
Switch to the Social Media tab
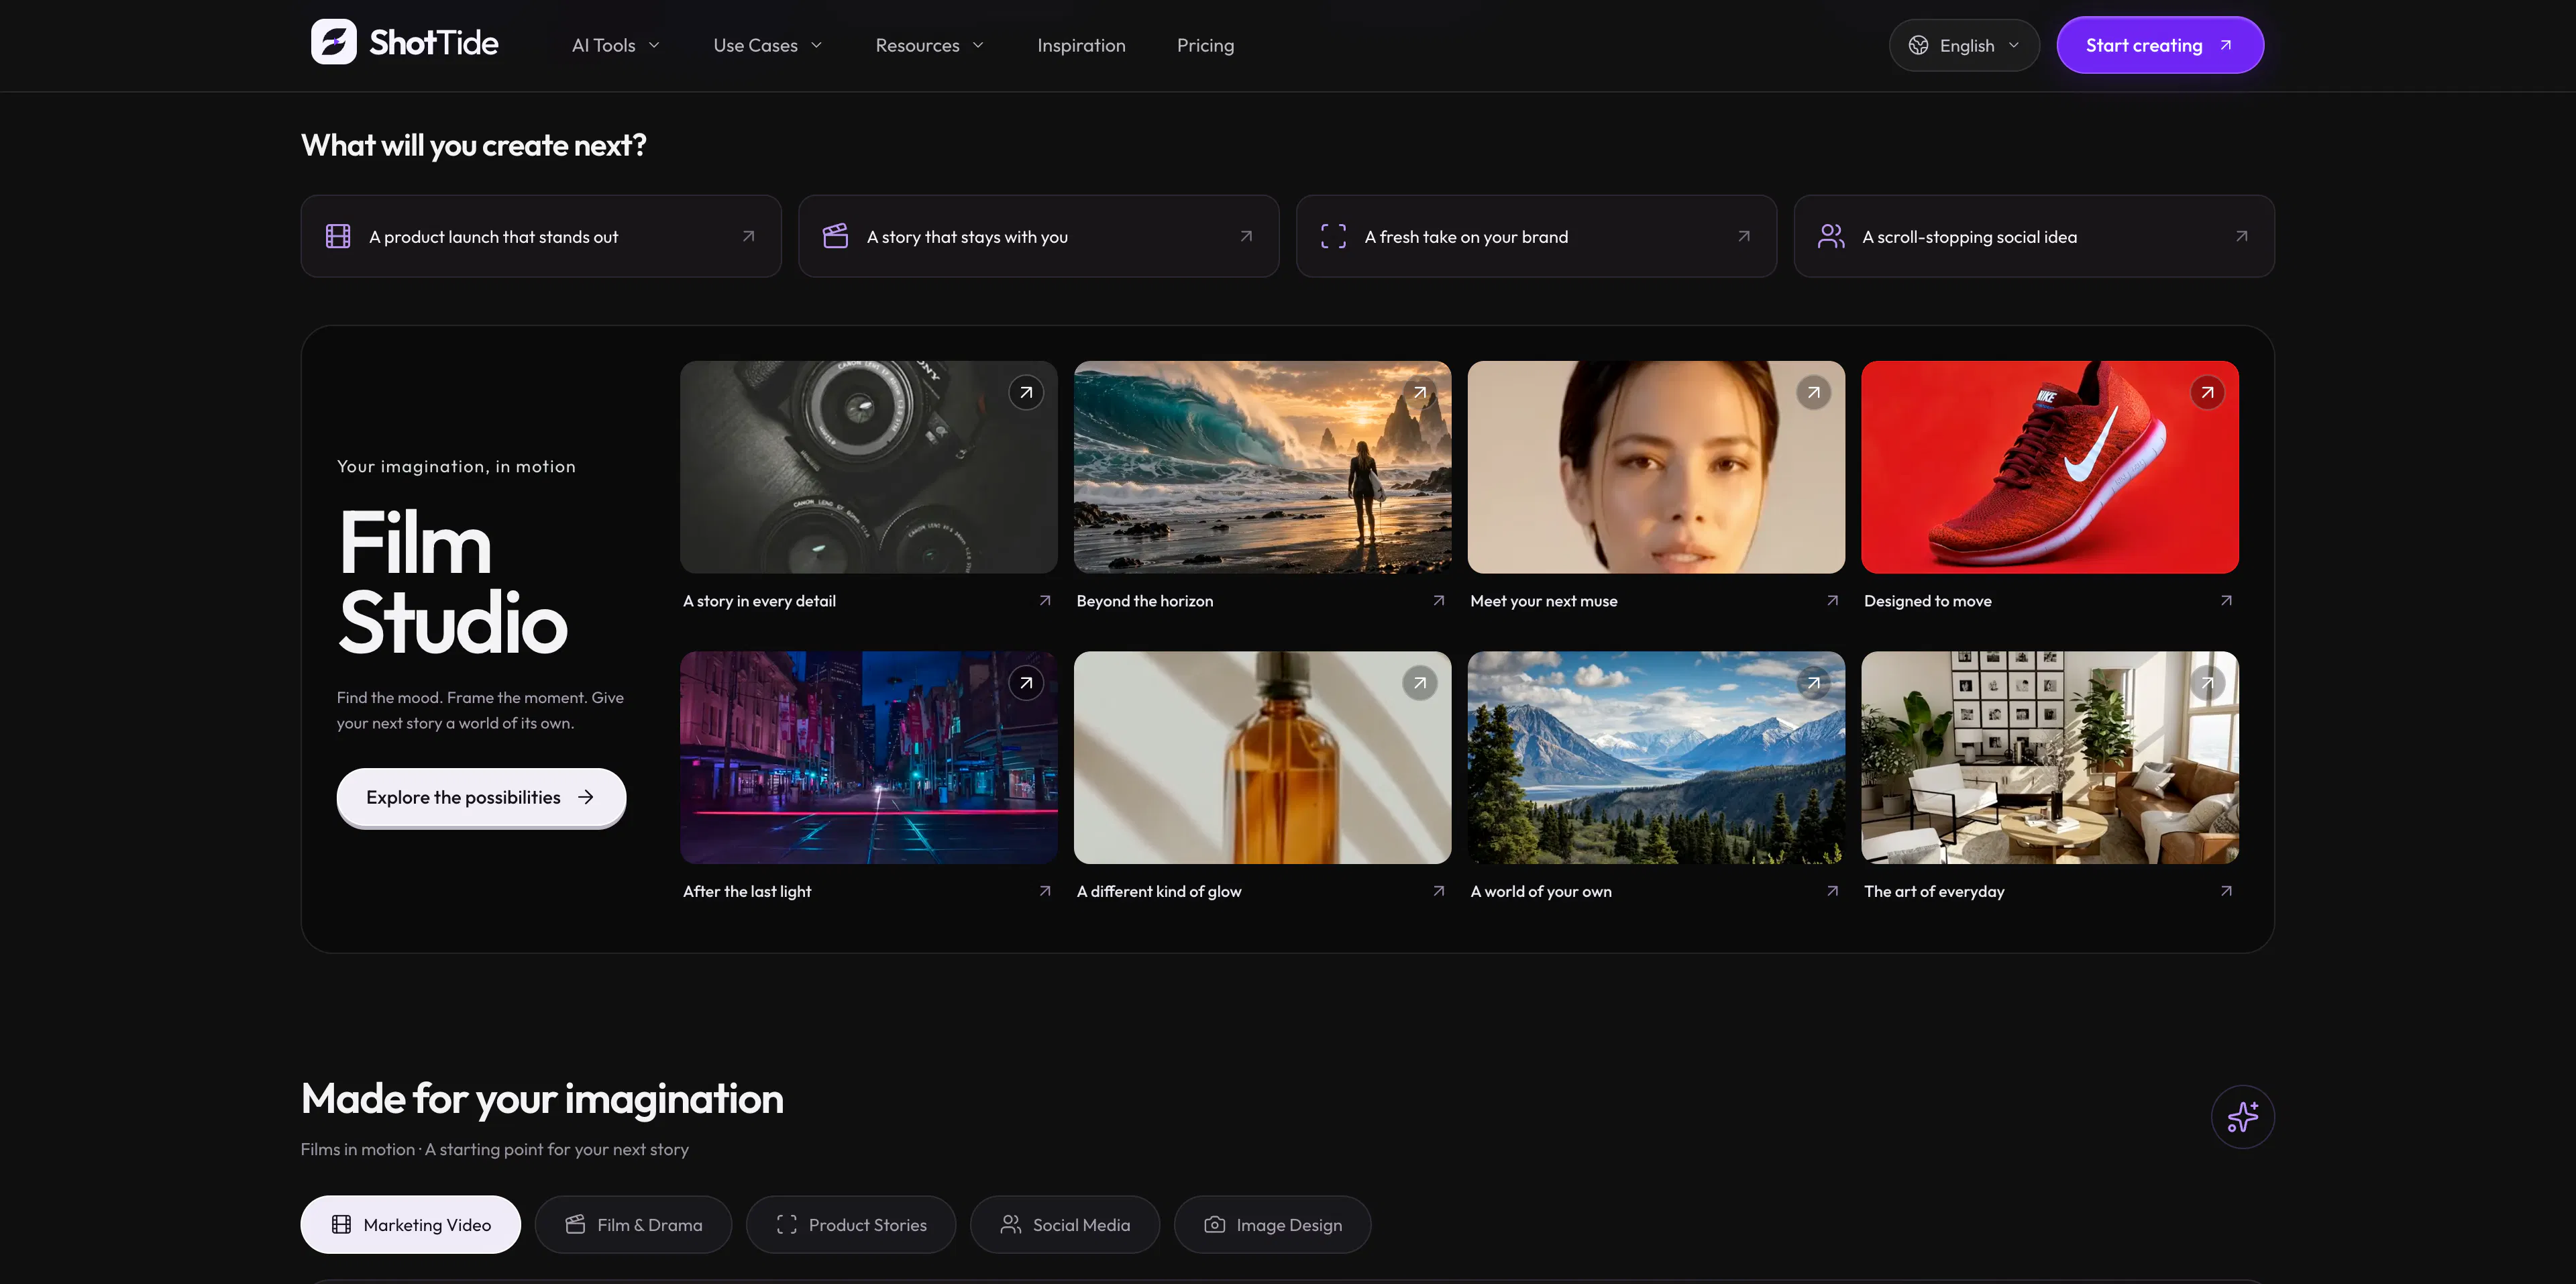pos(1065,1224)
